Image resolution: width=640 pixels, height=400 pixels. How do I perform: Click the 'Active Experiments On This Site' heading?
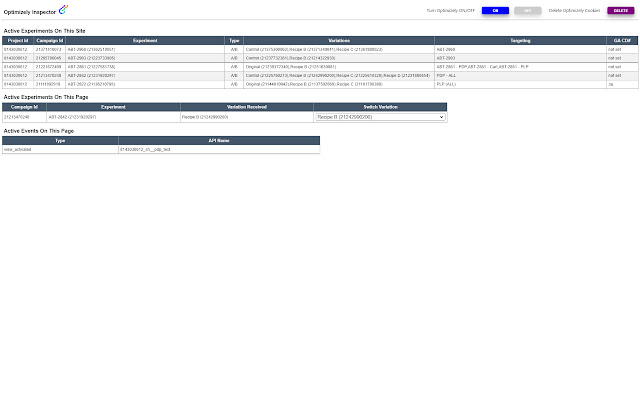click(44, 31)
